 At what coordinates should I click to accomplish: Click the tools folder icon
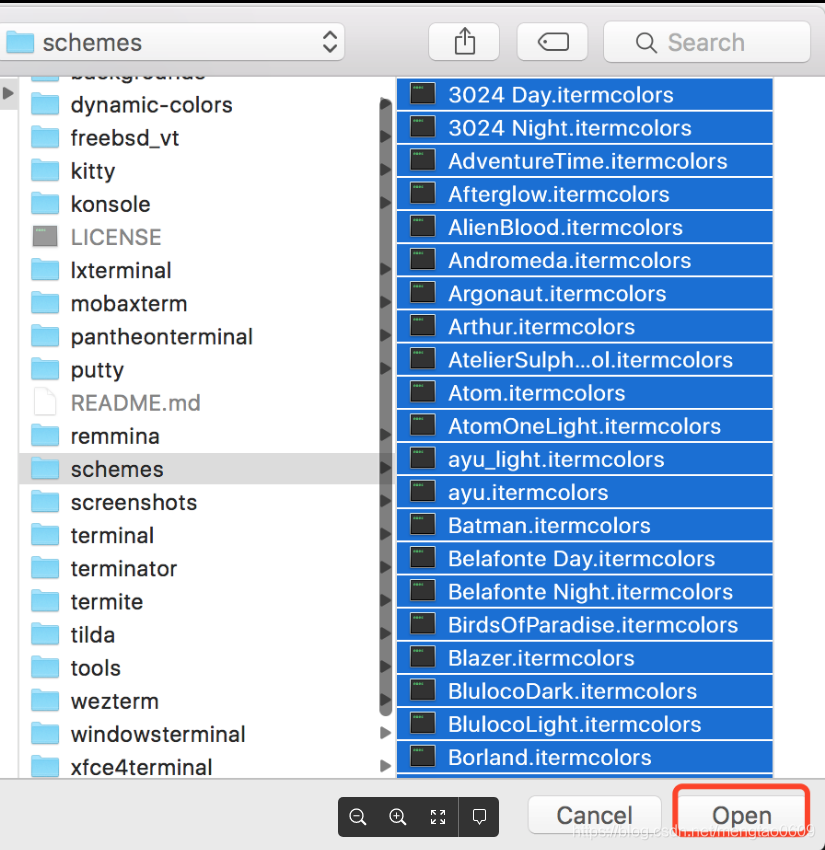(45, 668)
